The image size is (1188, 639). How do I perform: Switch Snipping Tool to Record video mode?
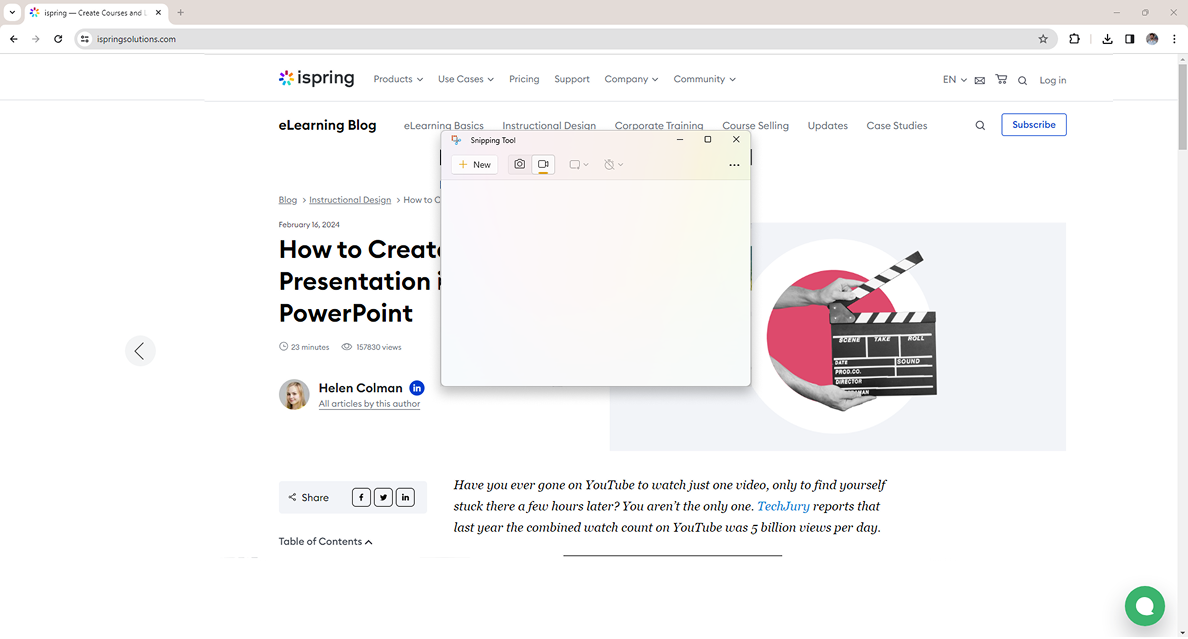(x=543, y=164)
